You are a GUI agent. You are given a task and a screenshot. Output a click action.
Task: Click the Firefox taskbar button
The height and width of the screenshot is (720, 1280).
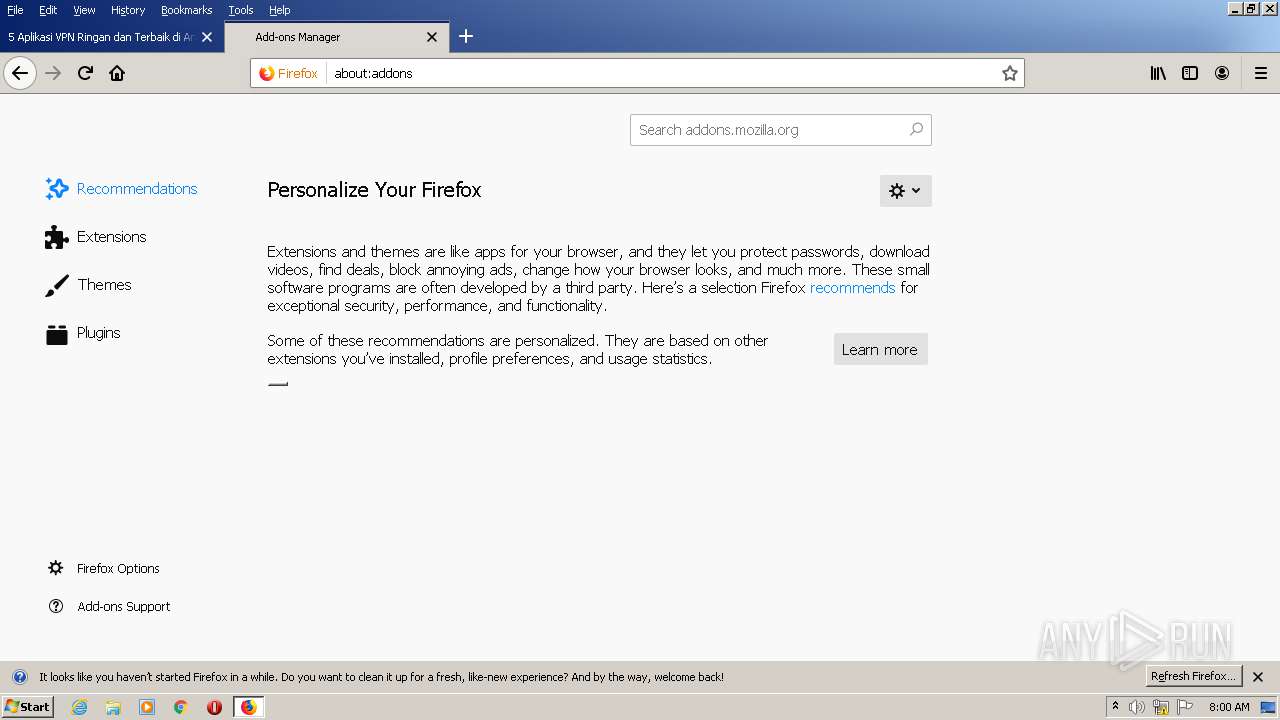[249, 707]
